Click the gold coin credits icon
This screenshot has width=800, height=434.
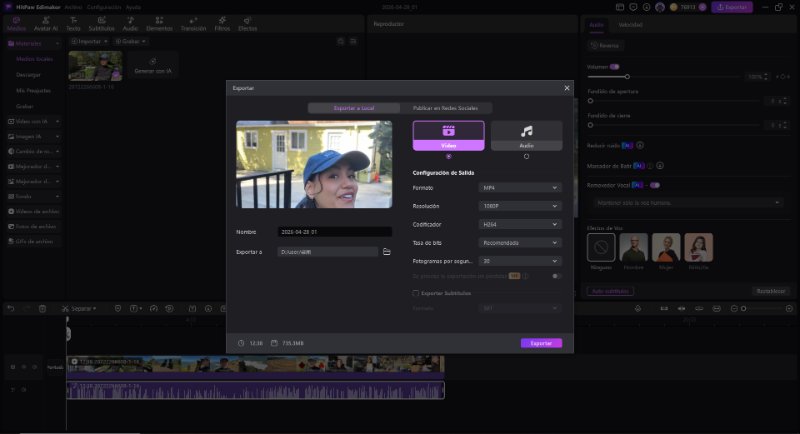(673, 7)
